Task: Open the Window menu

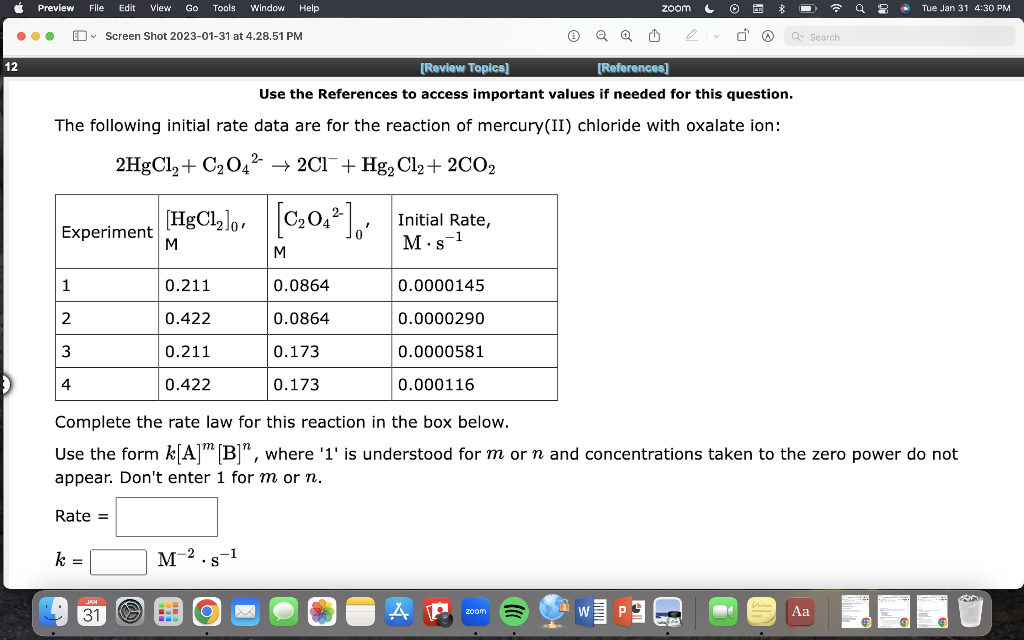Action: [x=266, y=8]
